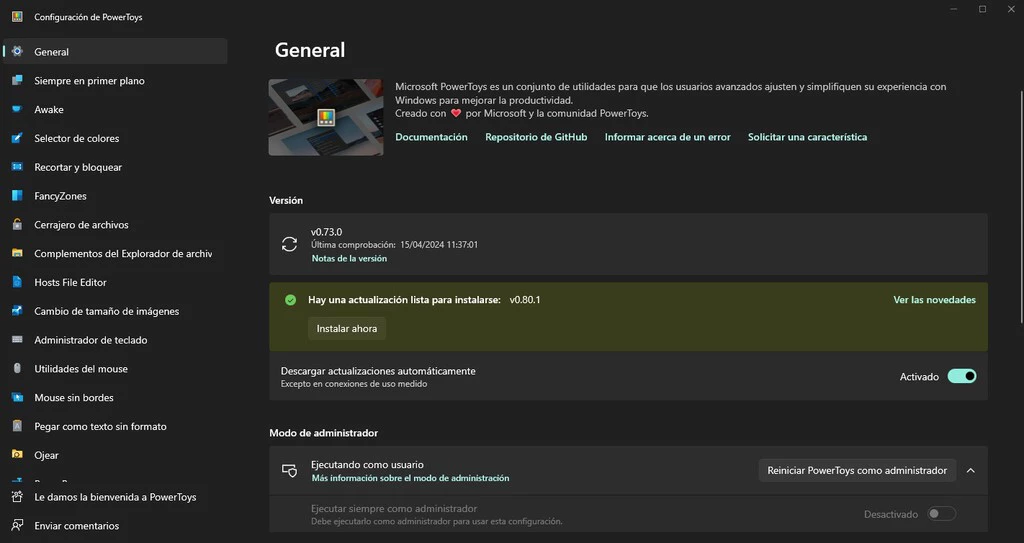
Task: Open Notas de la versión link
Action: pos(349,258)
